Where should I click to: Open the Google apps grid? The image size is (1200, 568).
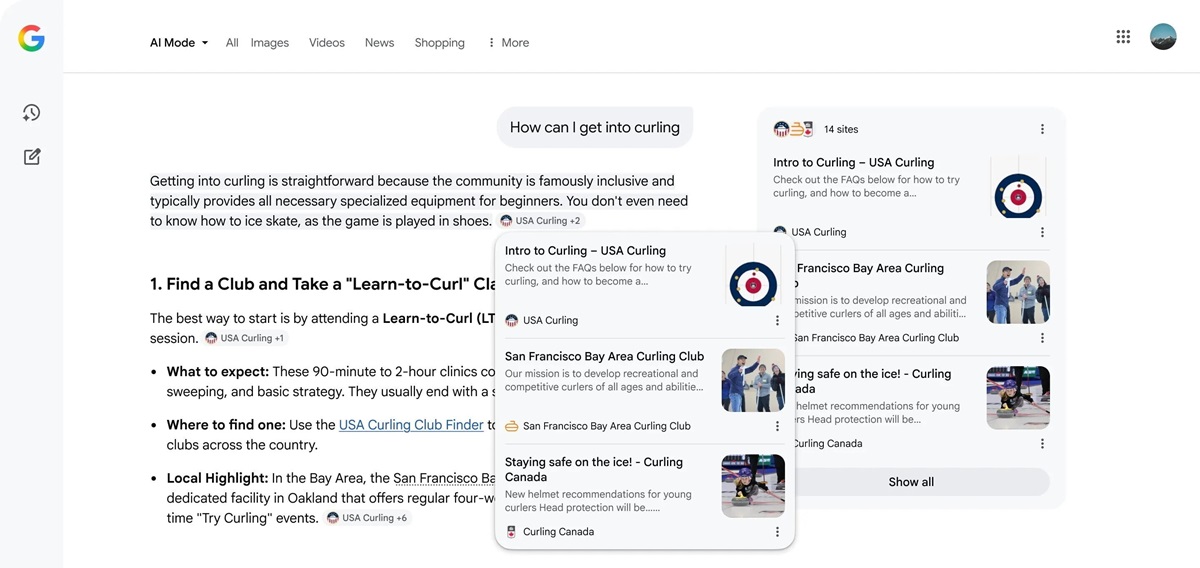[x=1123, y=37]
